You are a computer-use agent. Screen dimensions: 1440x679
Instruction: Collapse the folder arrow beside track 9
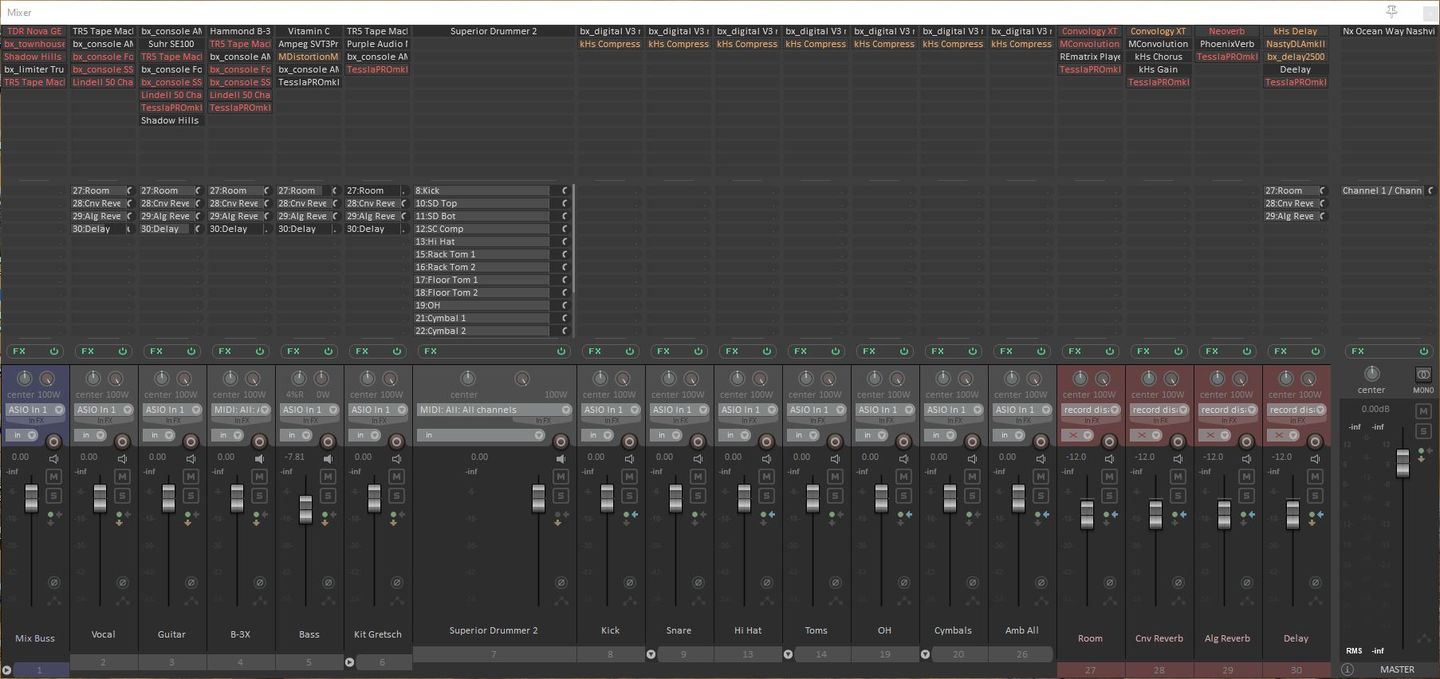pyautogui.click(x=651, y=655)
